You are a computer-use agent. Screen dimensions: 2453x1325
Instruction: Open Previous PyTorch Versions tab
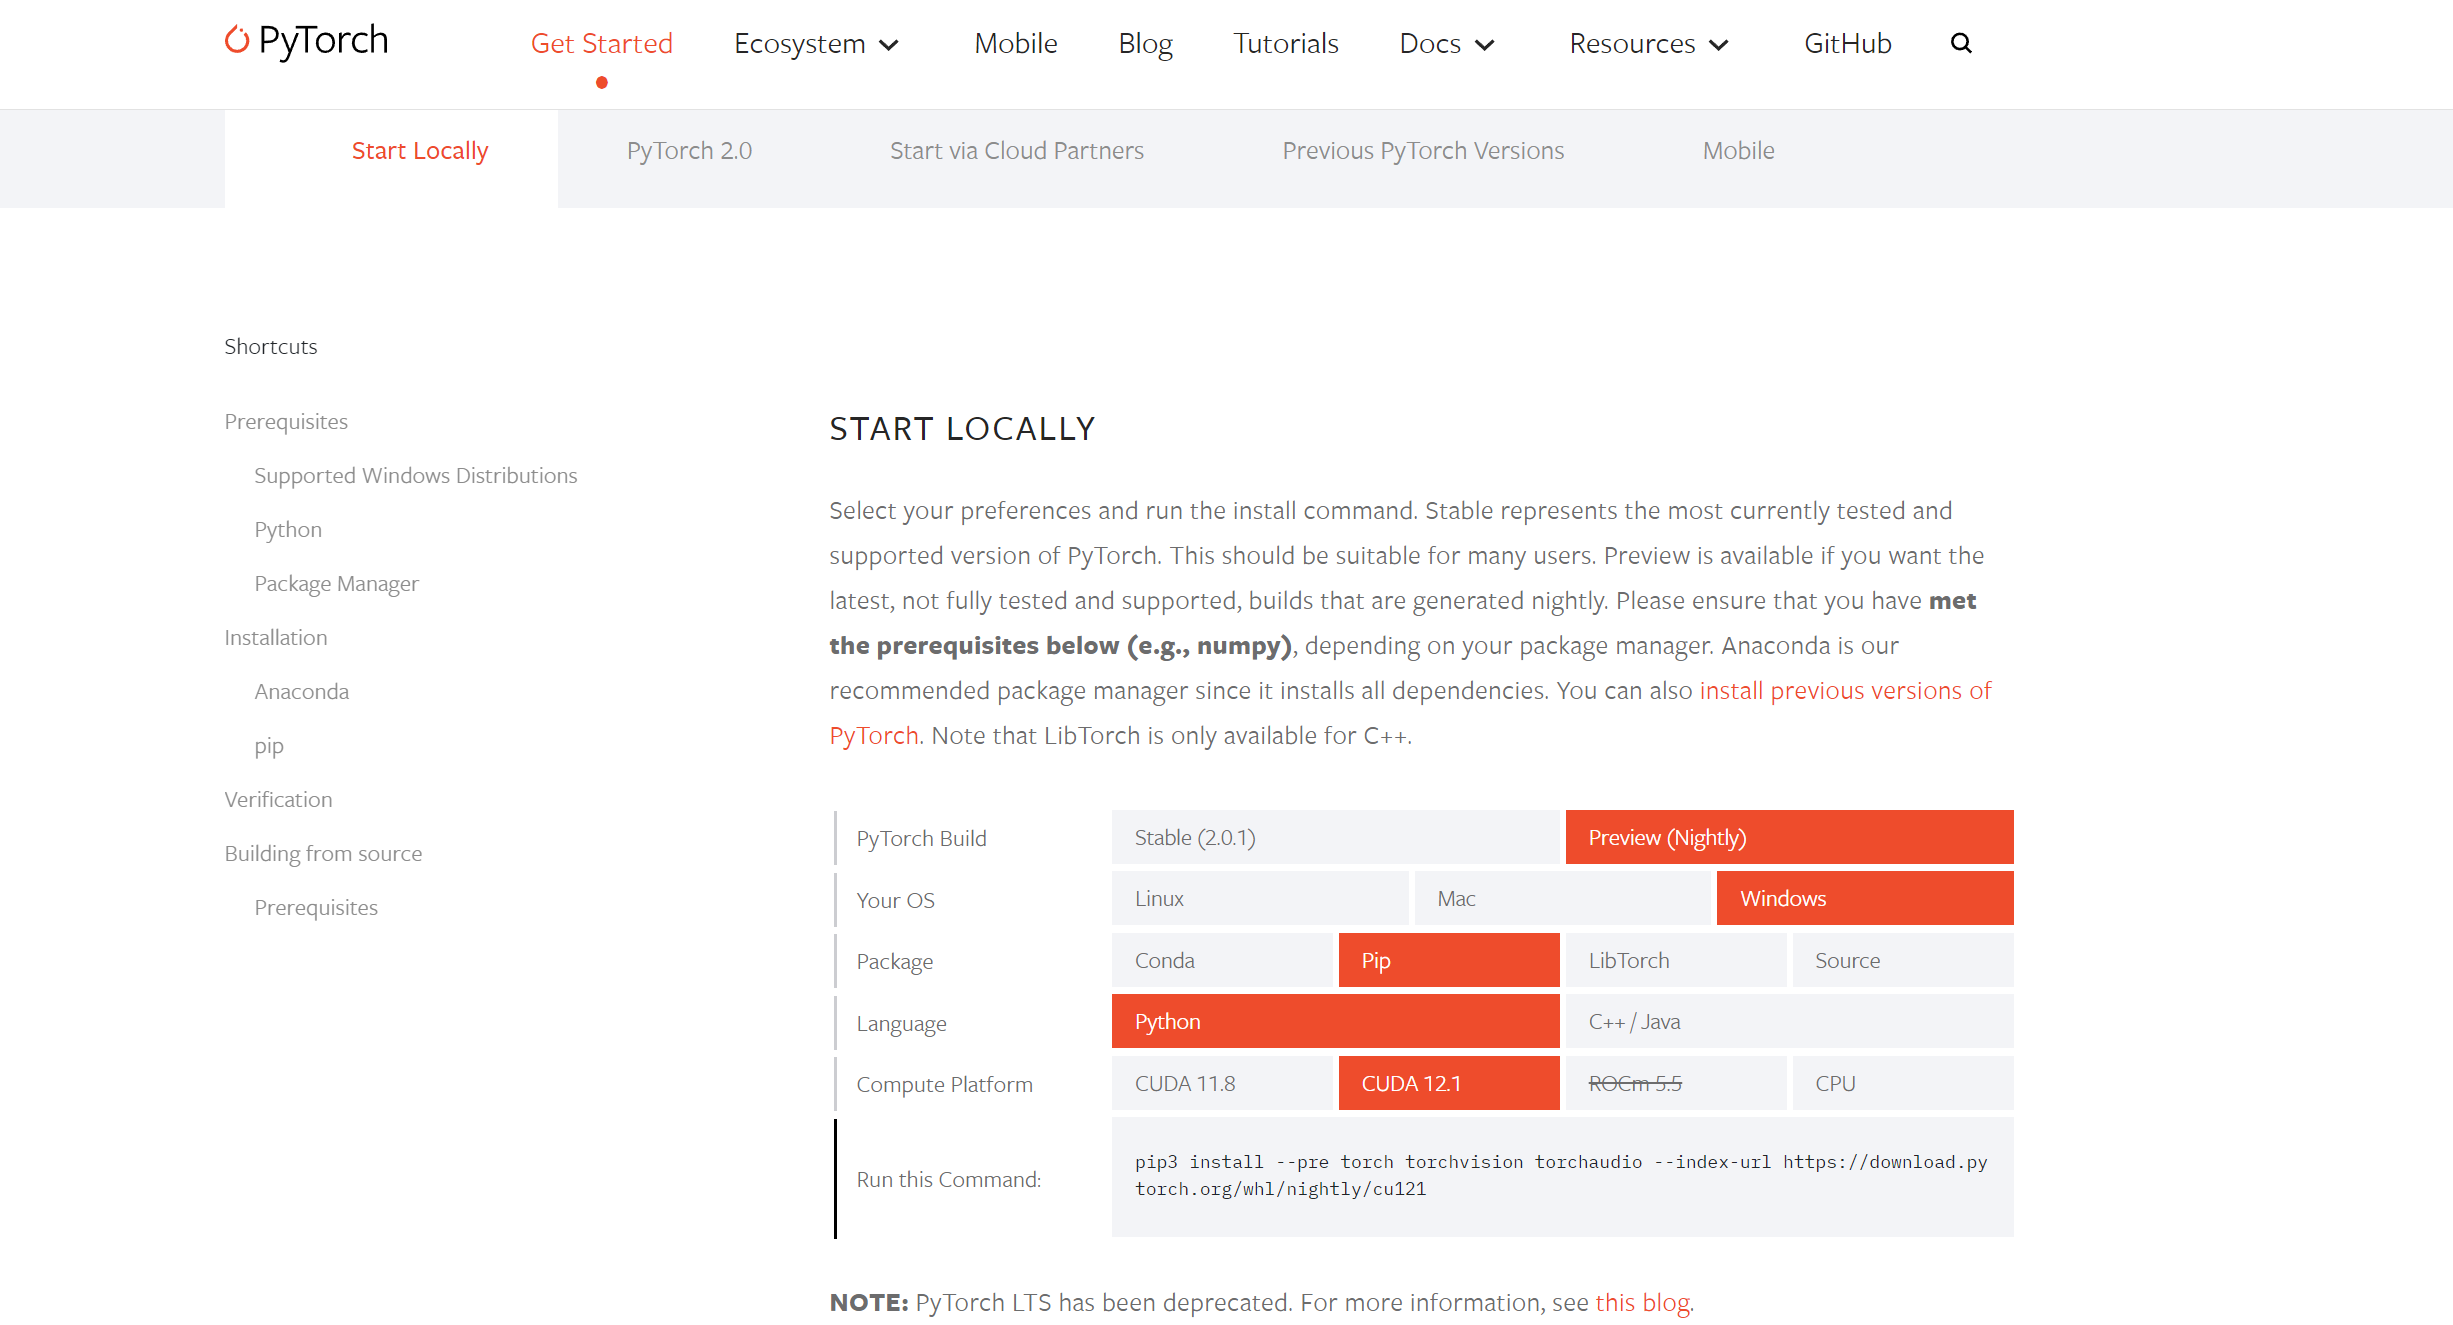tap(1423, 151)
